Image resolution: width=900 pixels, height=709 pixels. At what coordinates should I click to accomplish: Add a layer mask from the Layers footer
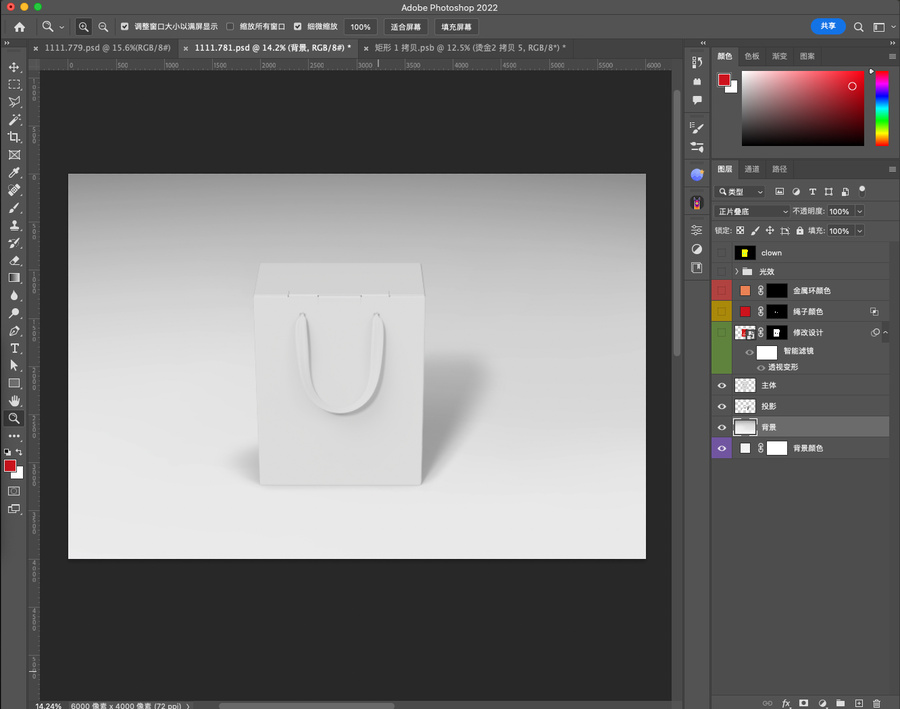804,703
